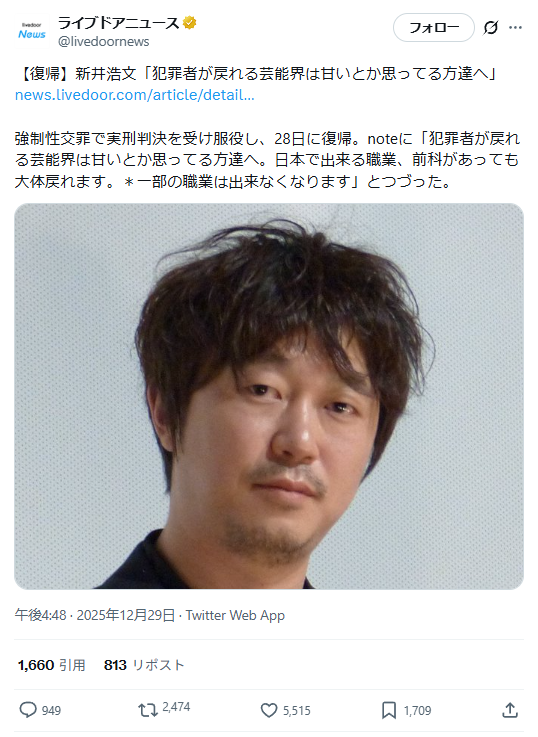The height and width of the screenshot is (737, 538).
Task: Click the gold verified badge
Action: point(190,22)
